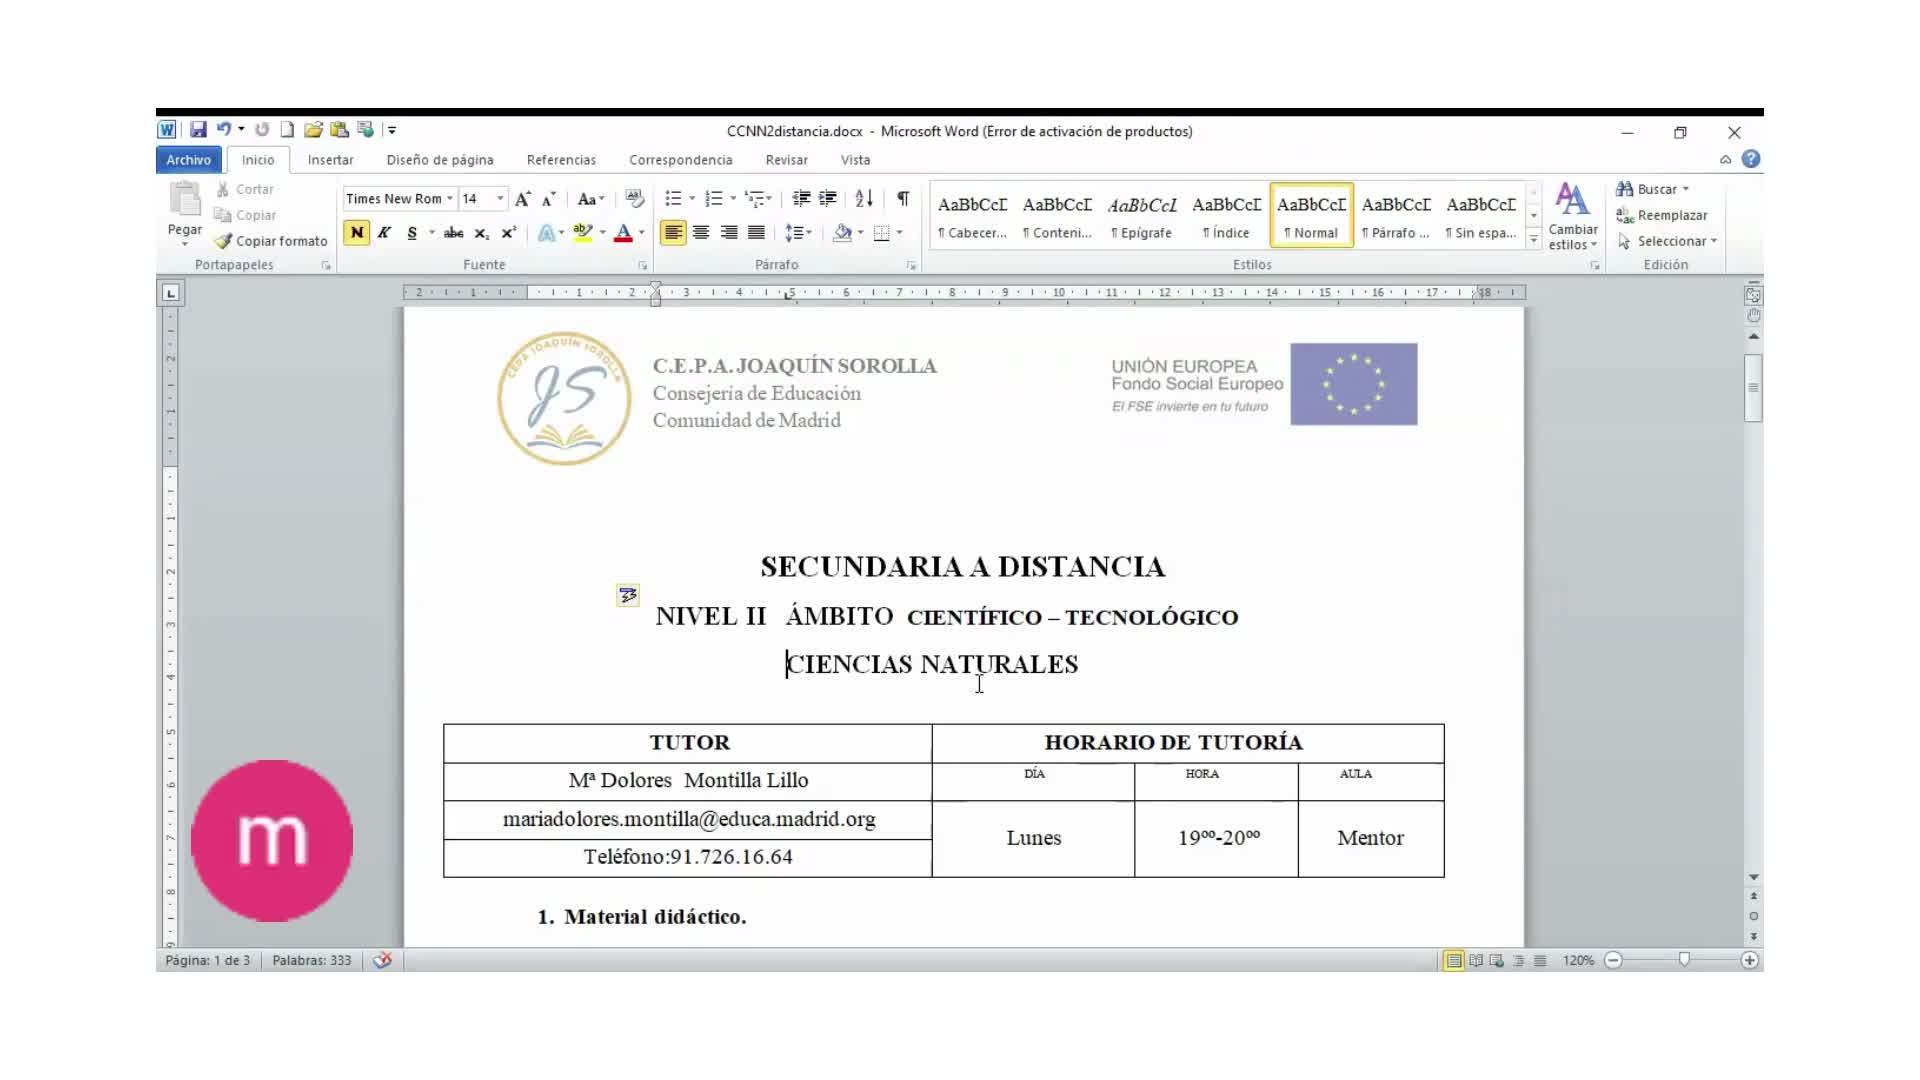Click the zoom slider handle
The width and height of the screenshot is (1920, 1080).
click(1684, 960)
